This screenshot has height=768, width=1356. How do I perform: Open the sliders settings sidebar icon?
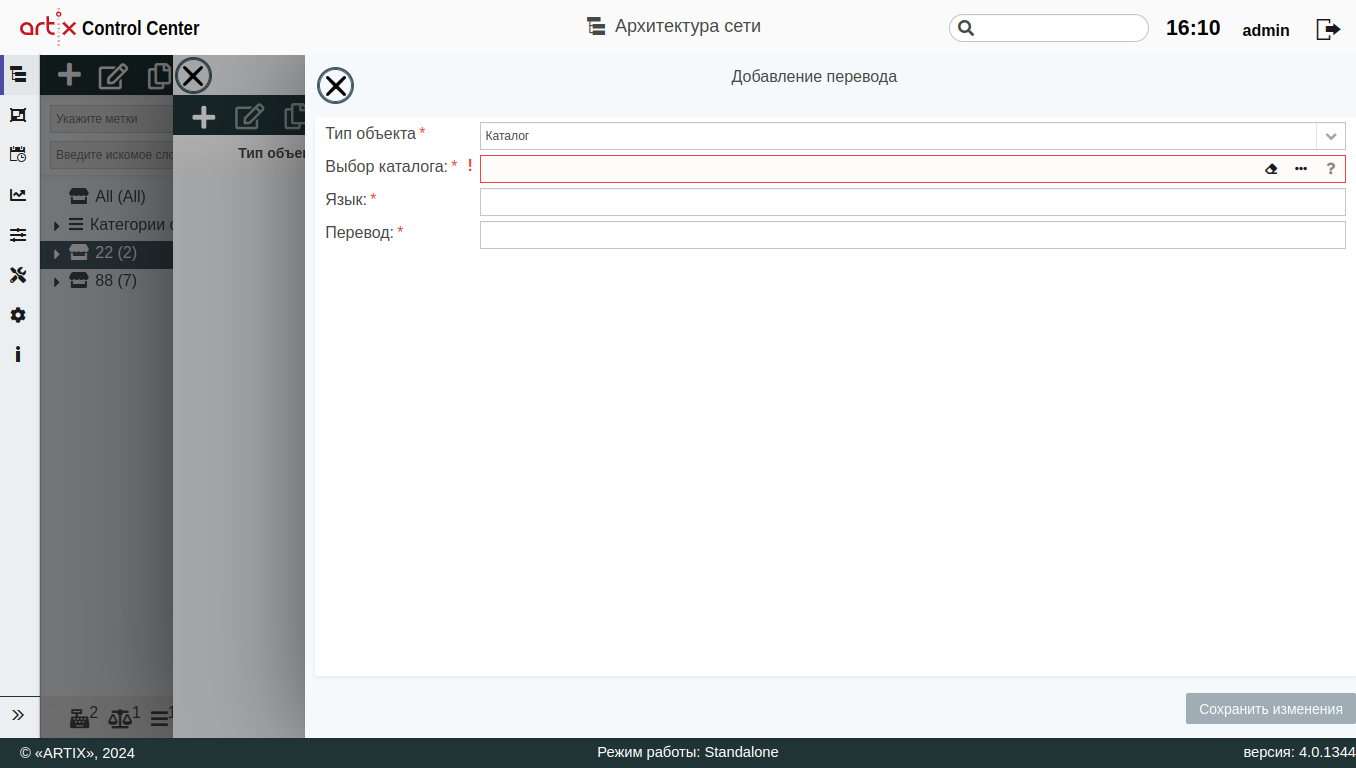18,235
